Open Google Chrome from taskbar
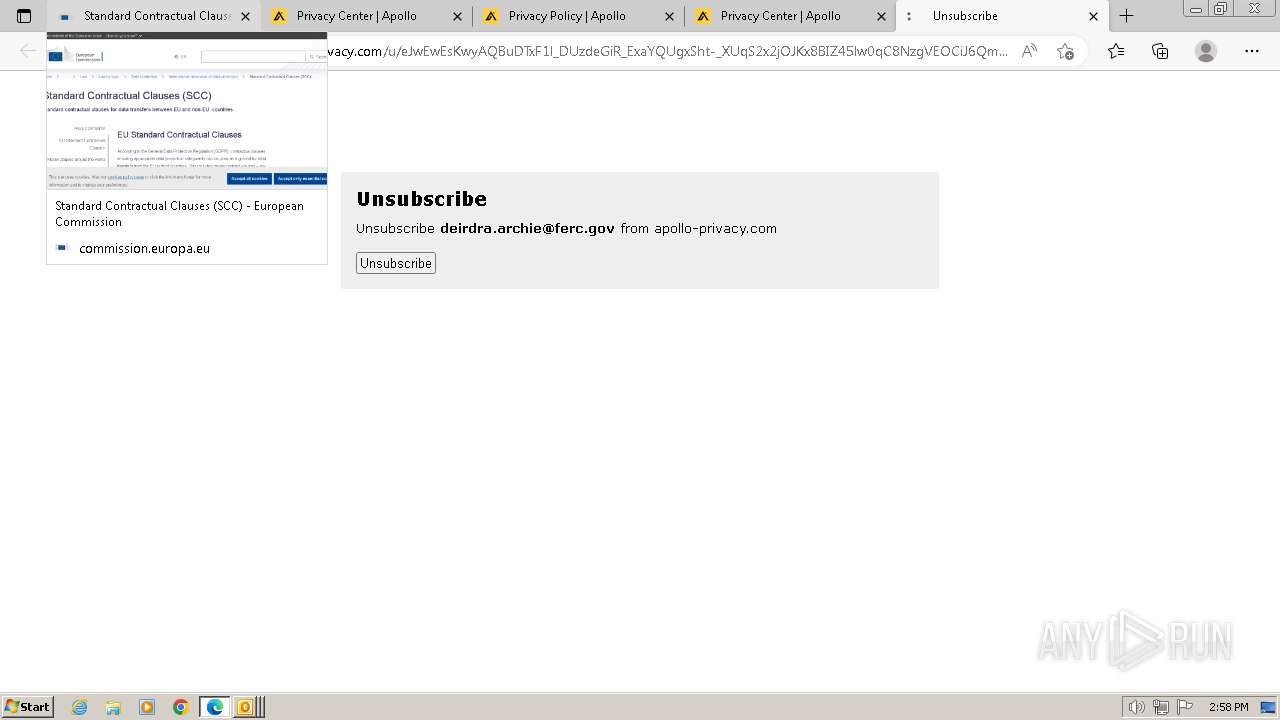Image resolution: width=1280 pixels, height=720 pixels. point(181,707)
